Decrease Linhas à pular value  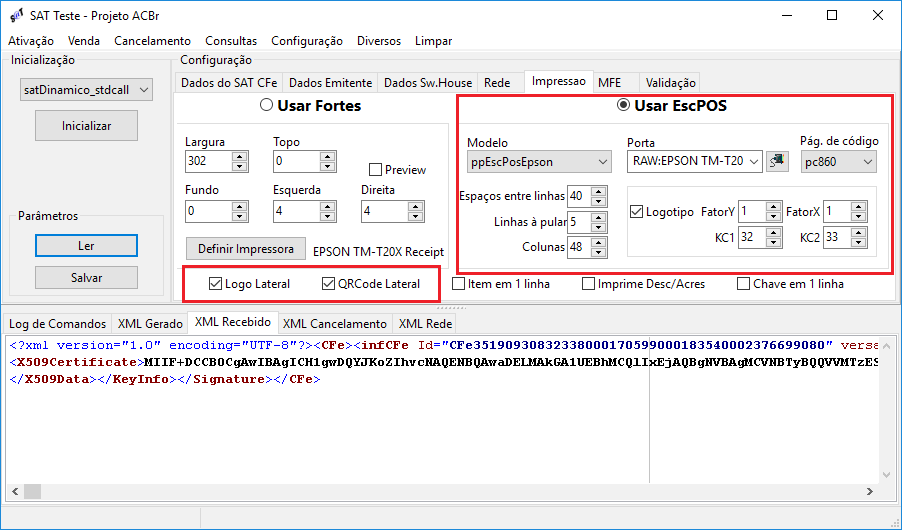[x=599, y=227]
